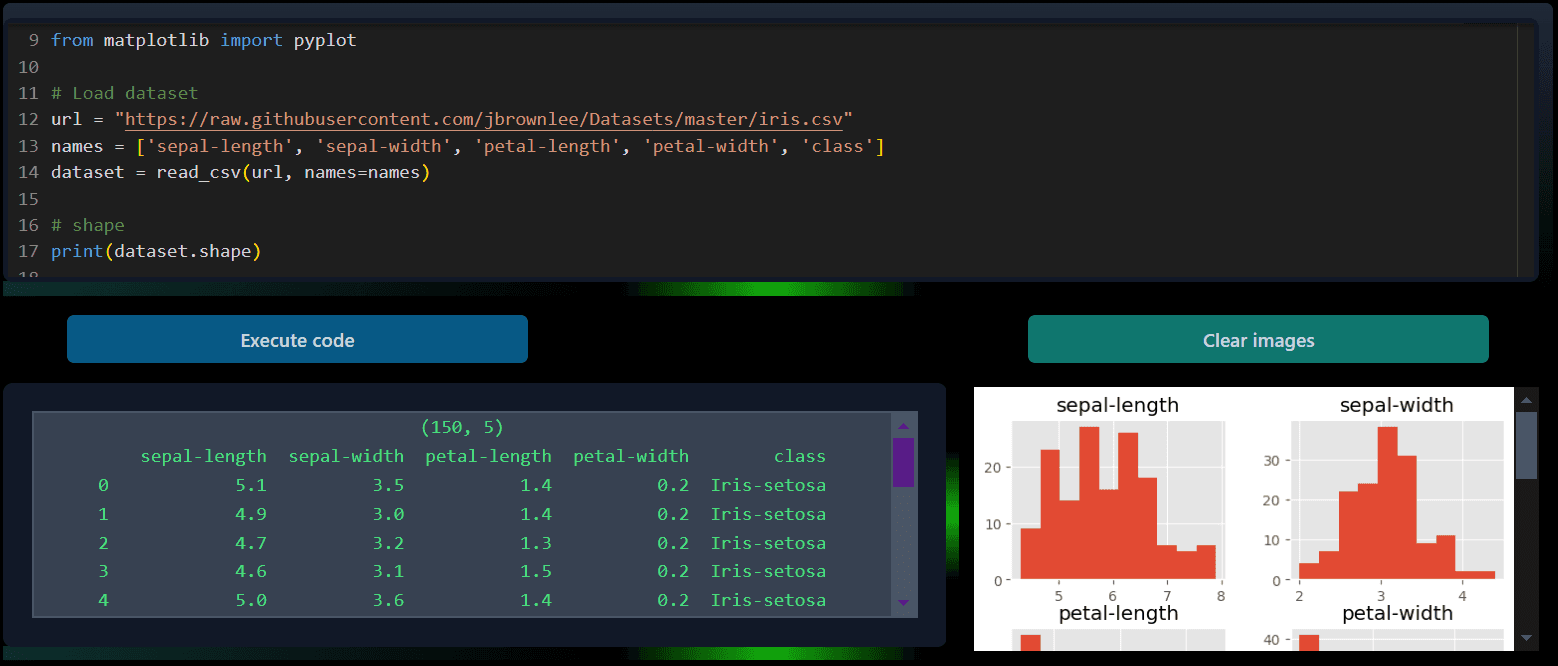Click the 'pyplot' import on line 9
The height and width of the screenshot is (666, 1558).
click(x=325, y=41)
